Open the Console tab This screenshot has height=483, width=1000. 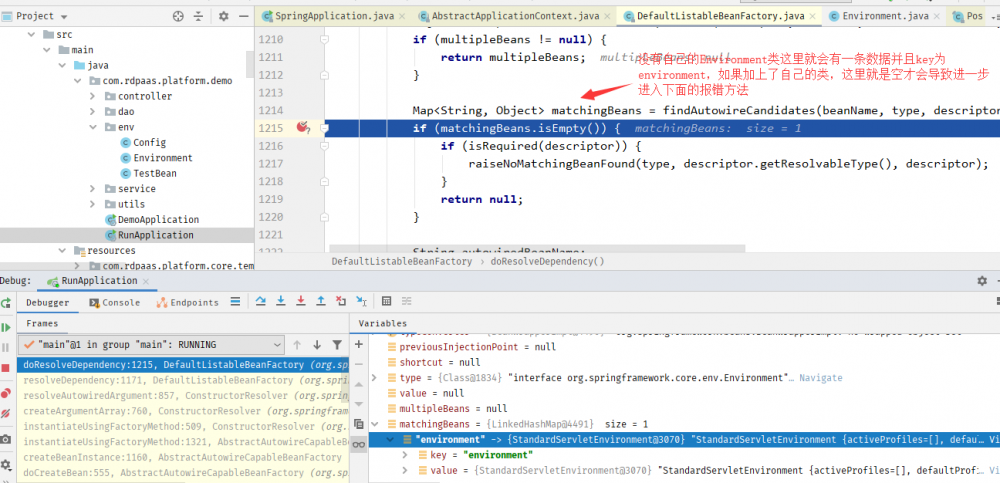[114, 302]
